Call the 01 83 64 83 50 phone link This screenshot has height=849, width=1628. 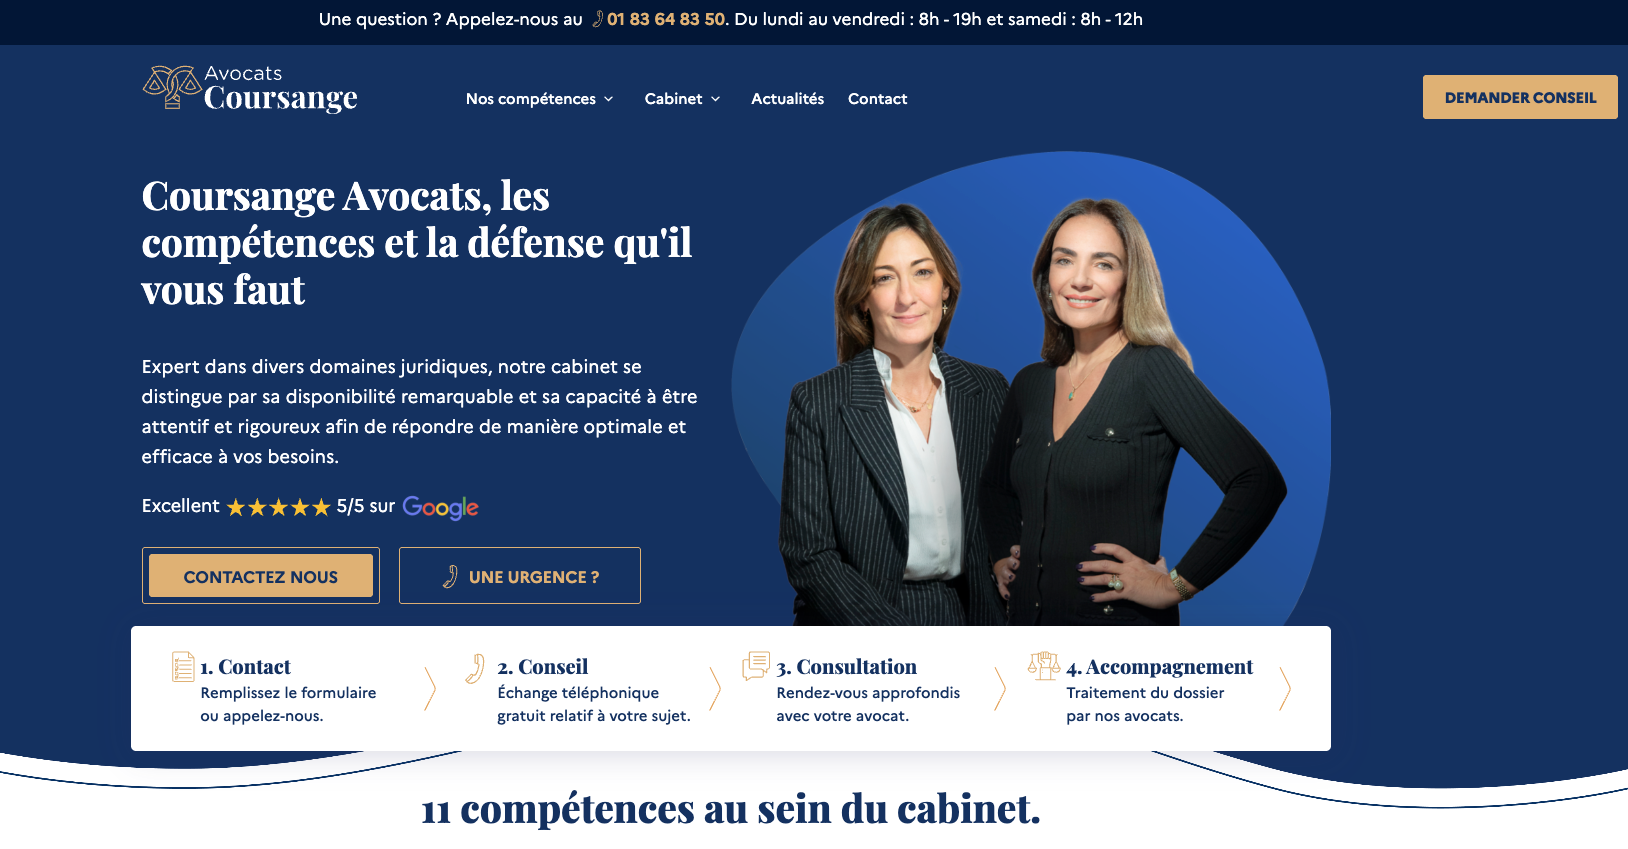tap(666, 19)
